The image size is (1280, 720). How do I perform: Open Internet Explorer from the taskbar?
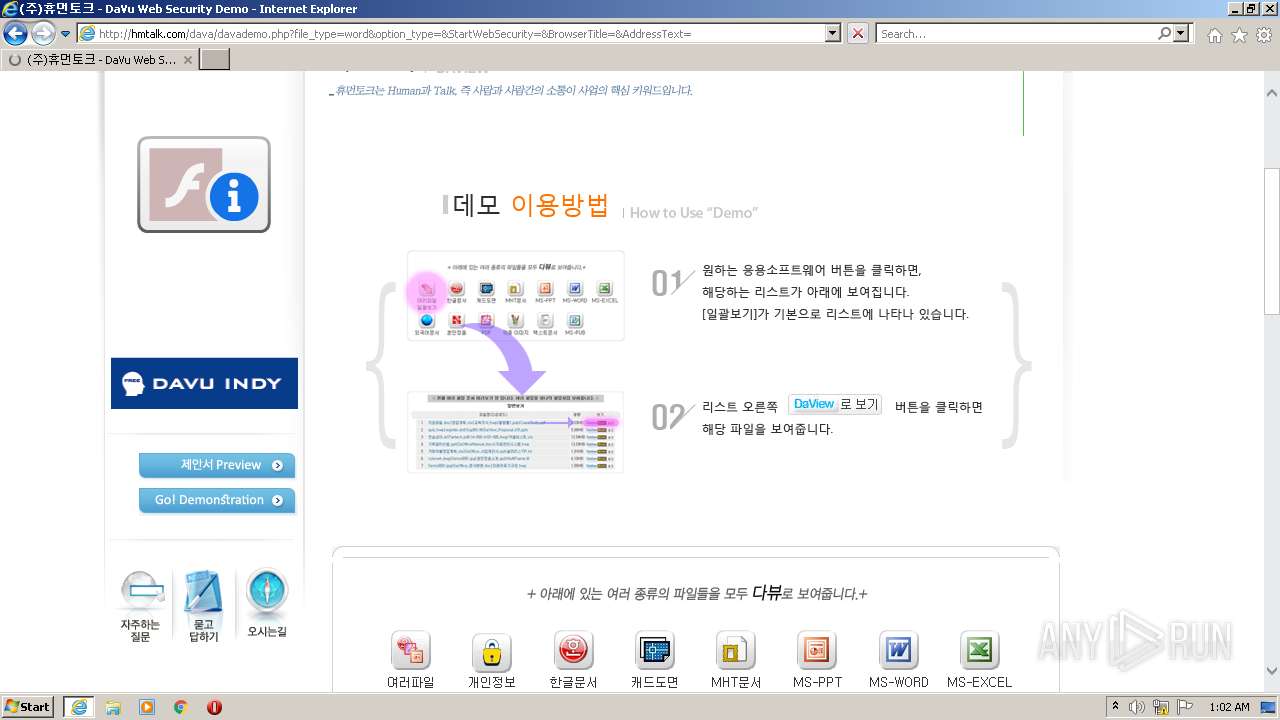78,706
